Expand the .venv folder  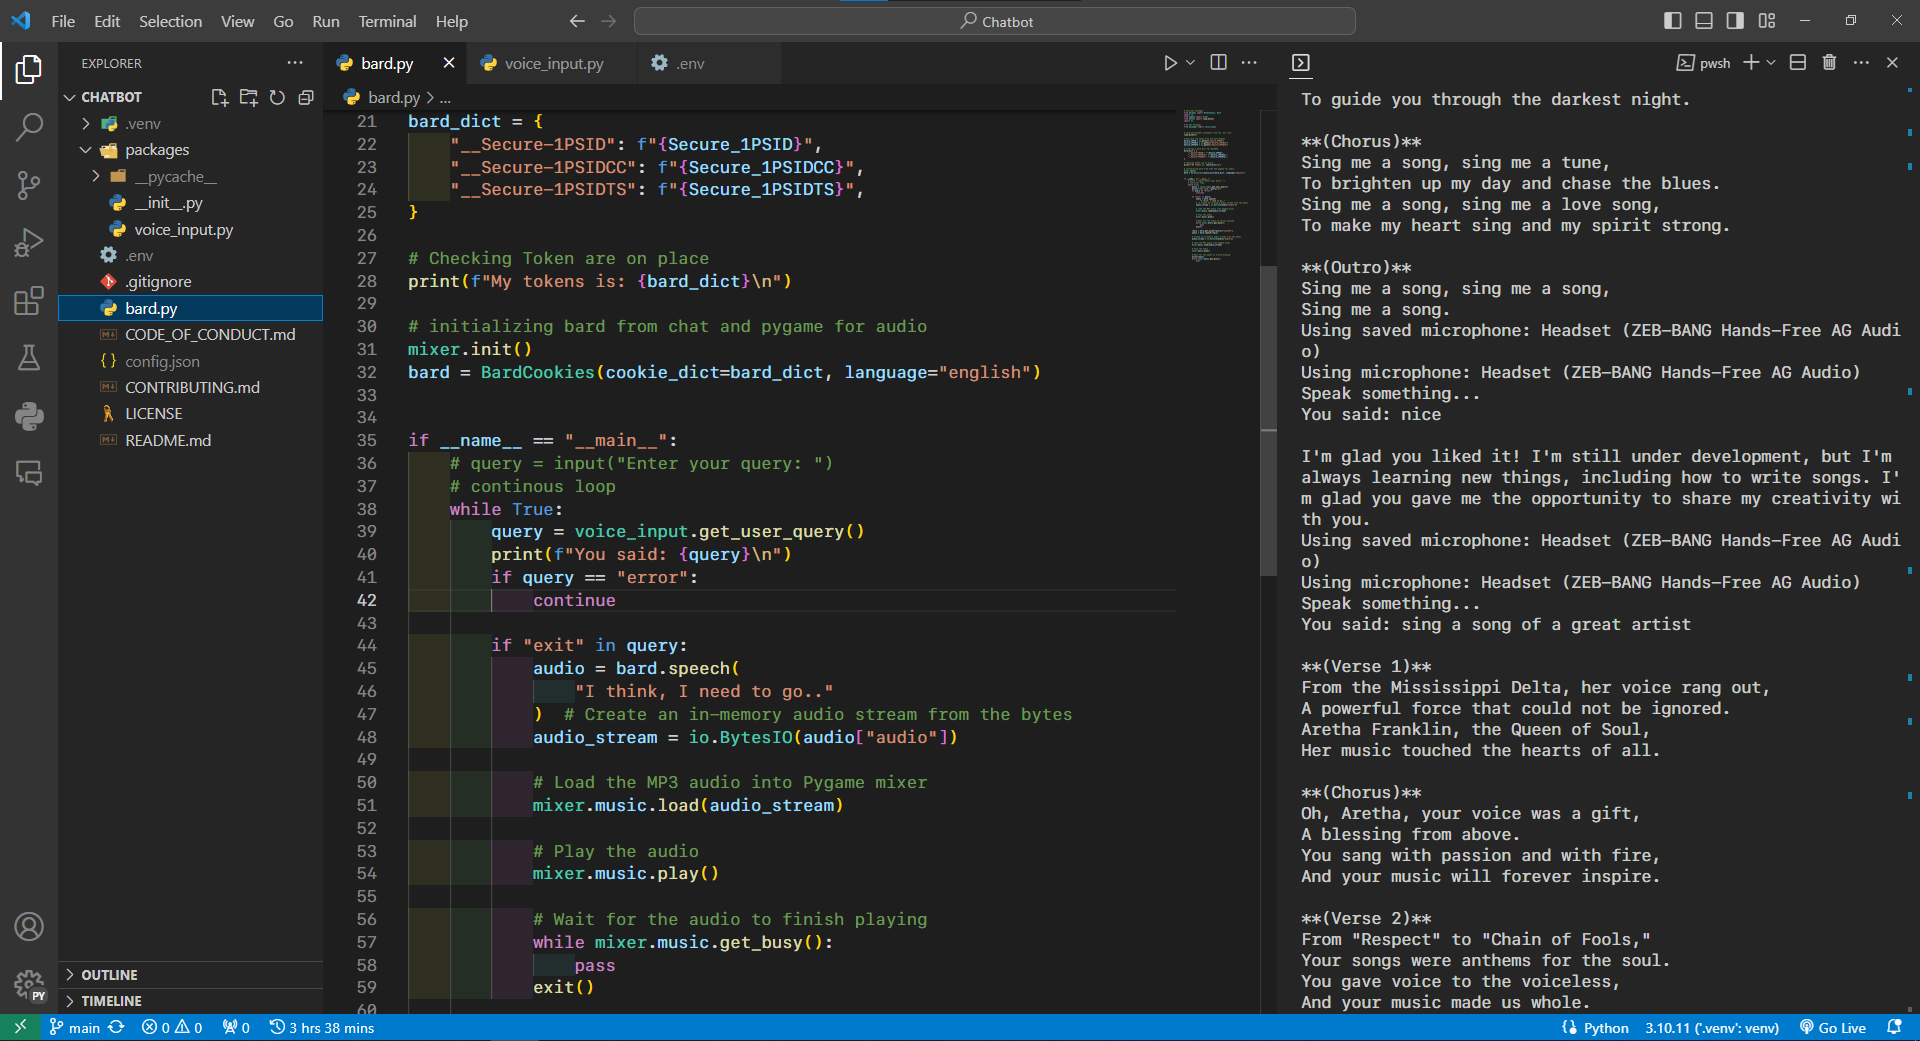click(142, 124)
